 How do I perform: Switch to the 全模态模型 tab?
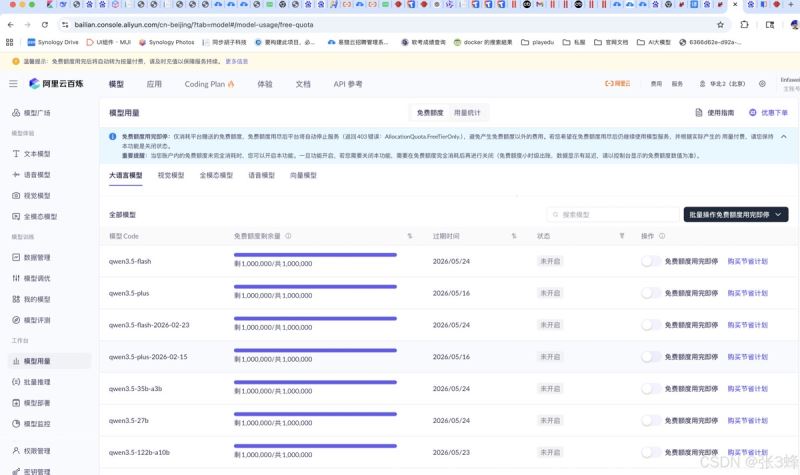[x=216, y=175]
